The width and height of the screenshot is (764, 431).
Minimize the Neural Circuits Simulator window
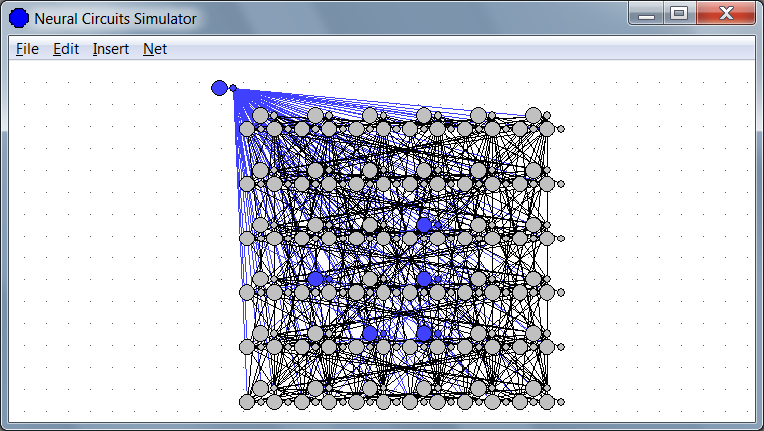coord(648,14)
